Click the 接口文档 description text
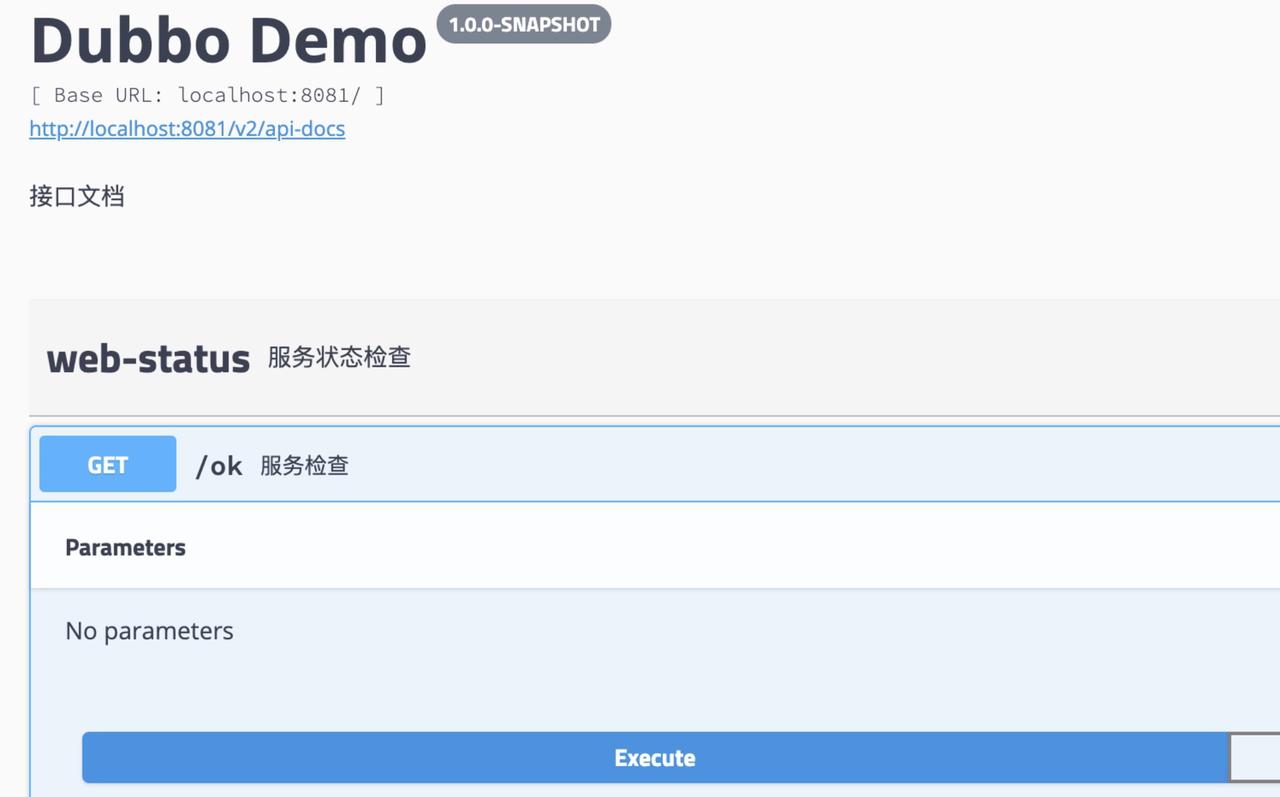This screenshot has height=797, width=1280. click(77, 196)
